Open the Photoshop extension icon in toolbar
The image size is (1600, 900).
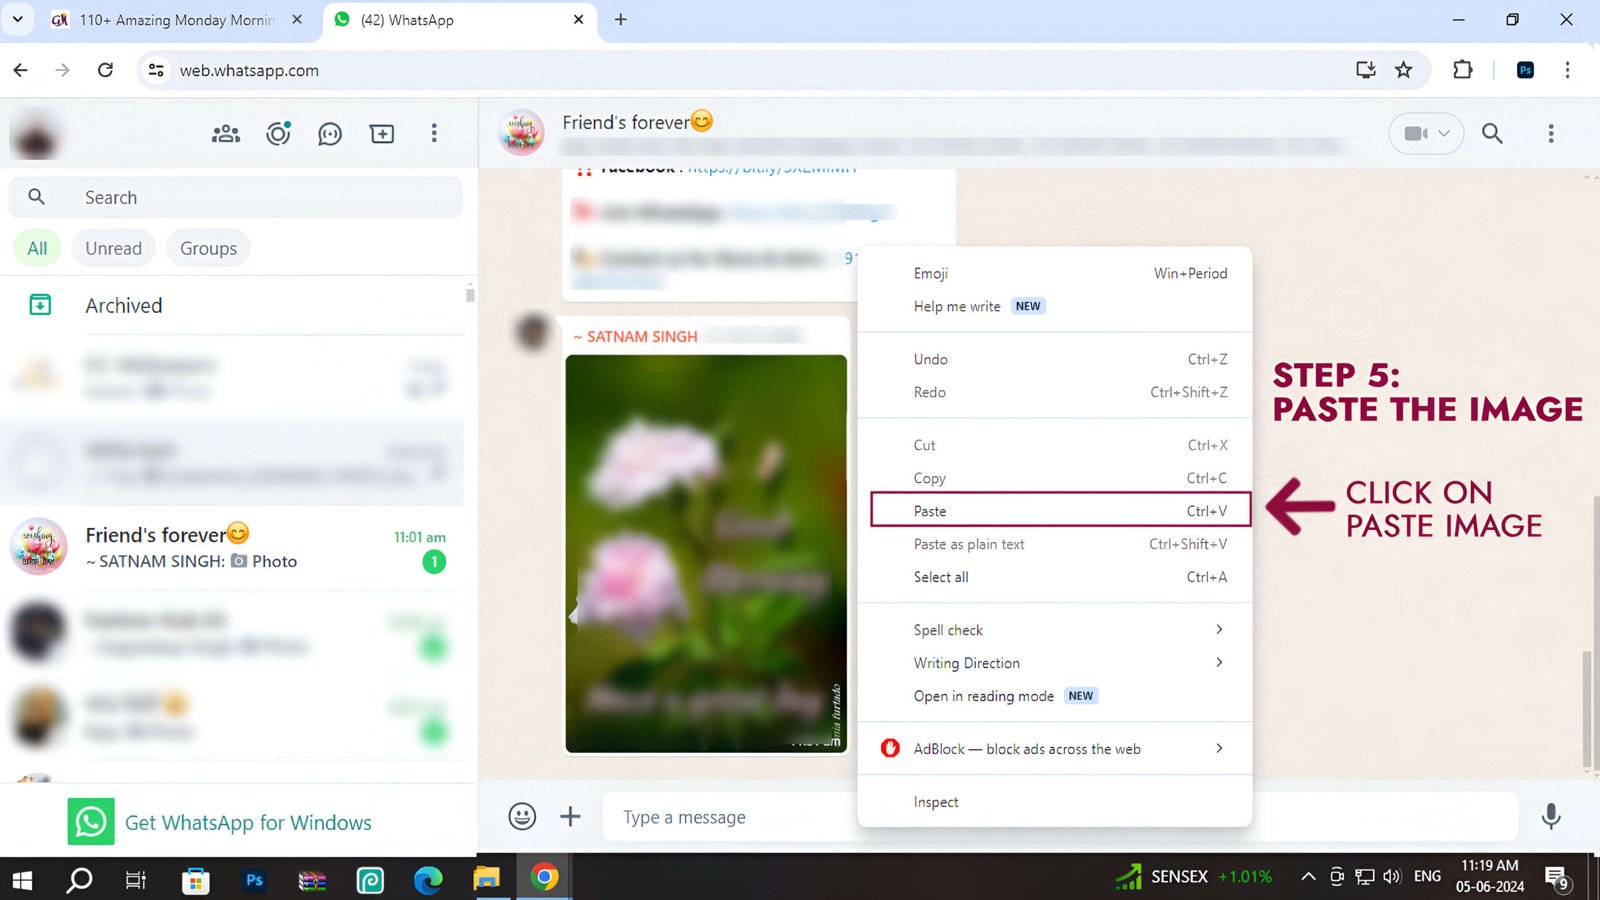coord(1525,70)
